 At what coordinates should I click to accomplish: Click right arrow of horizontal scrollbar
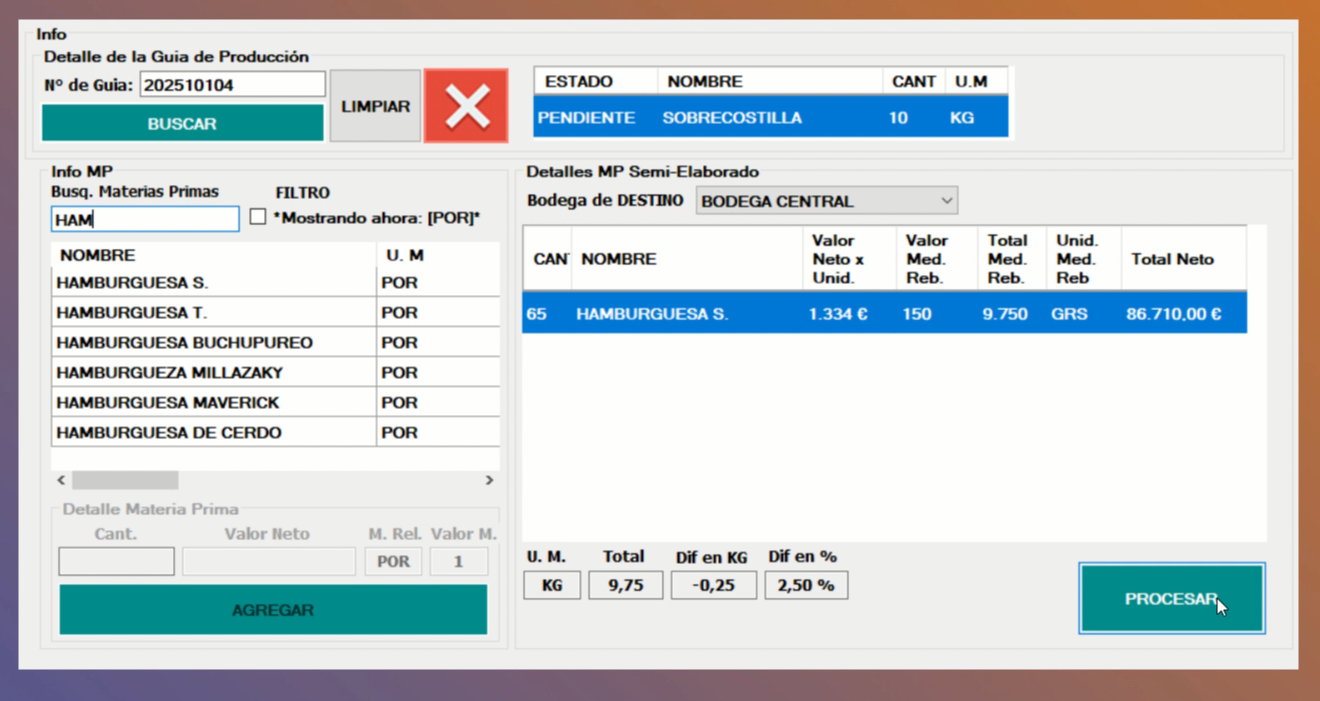(x=489, y=481)
